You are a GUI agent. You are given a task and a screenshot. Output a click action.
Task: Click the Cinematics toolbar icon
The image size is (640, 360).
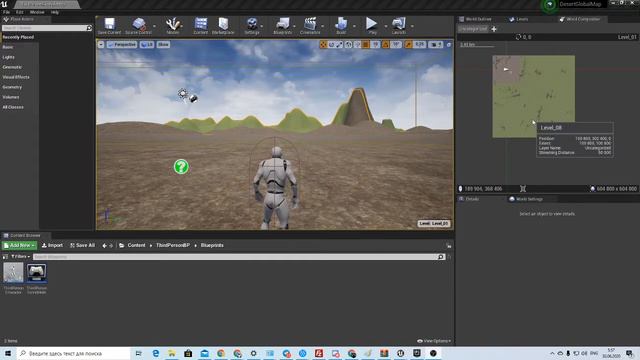pos(310,26)
